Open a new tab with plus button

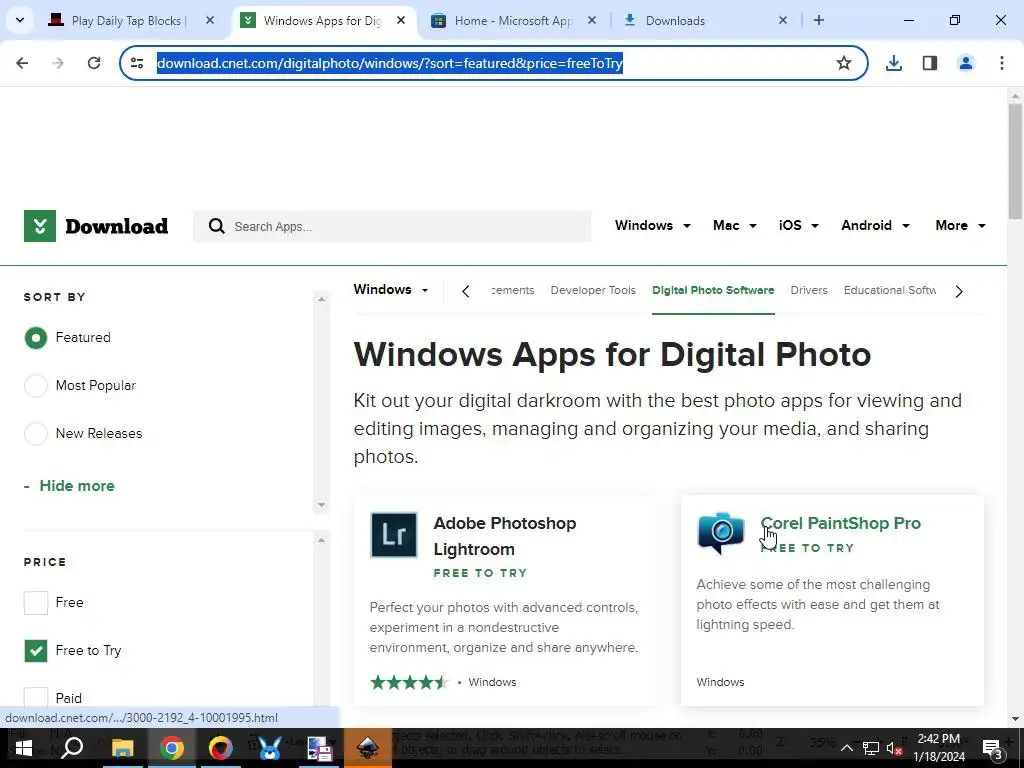(x=819, y=20)
